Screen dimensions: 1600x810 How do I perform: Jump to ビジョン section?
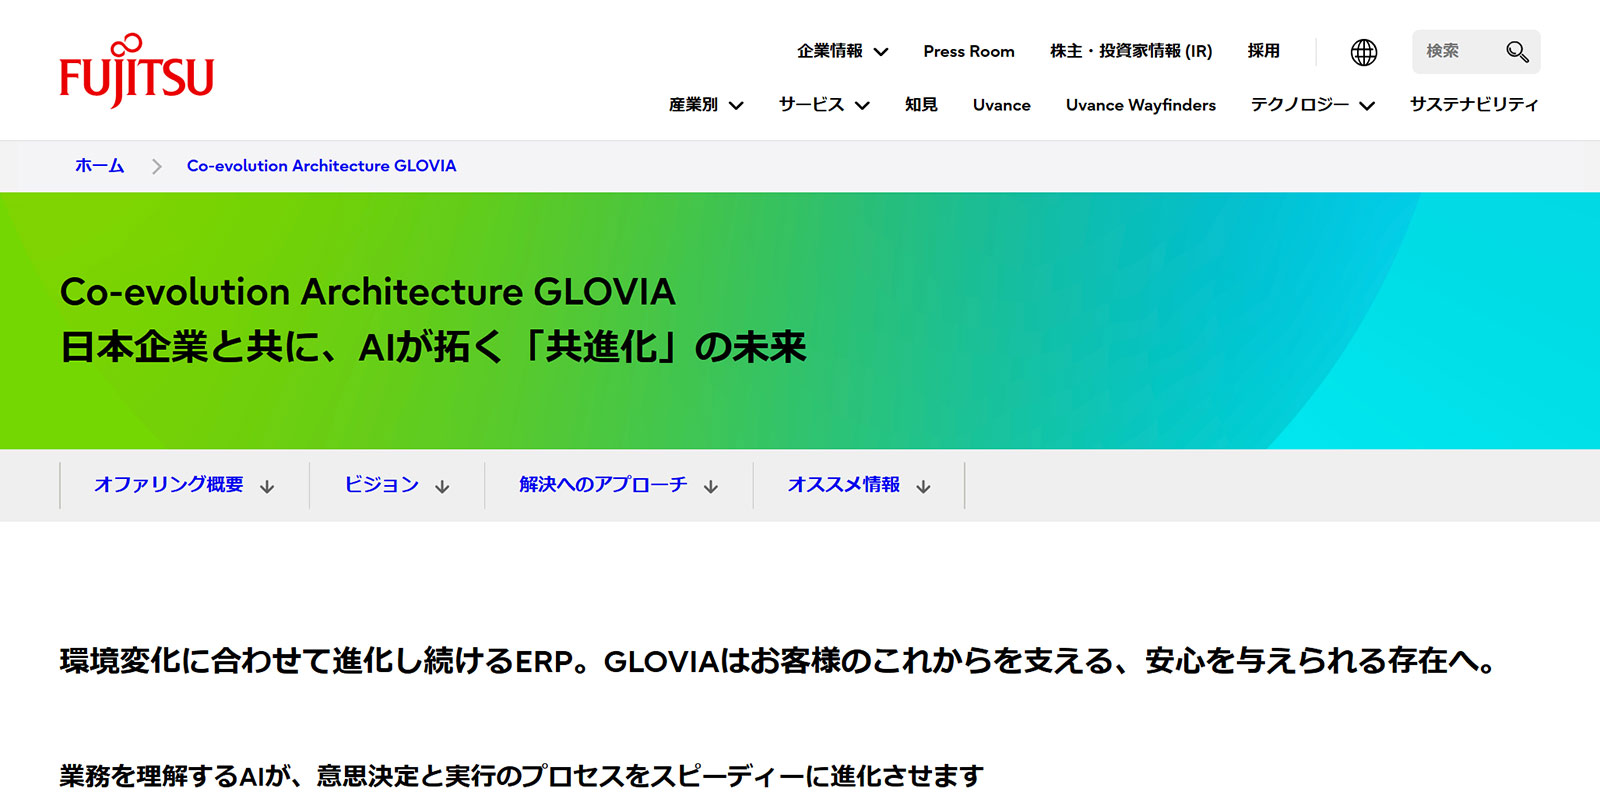click(397, 485)
